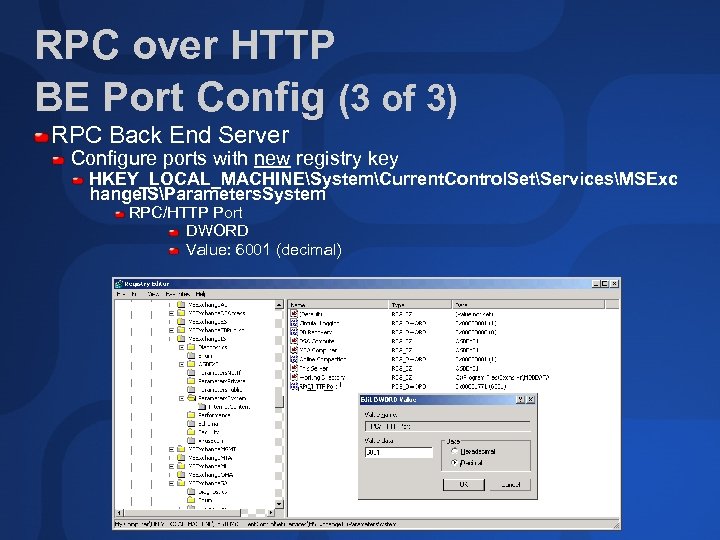Click the Registry Editor title bar icon
The height and width of the screenshot is (540, 720).
pos(119,284)
